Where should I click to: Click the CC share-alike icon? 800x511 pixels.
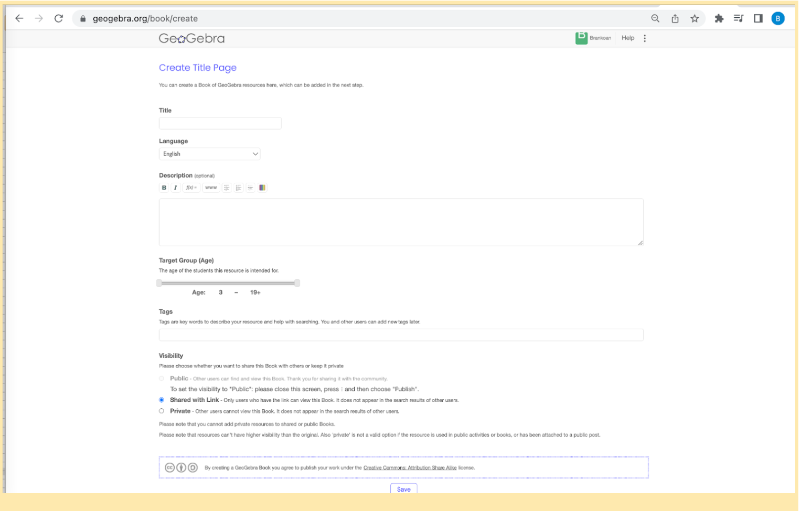pos(192,467)
